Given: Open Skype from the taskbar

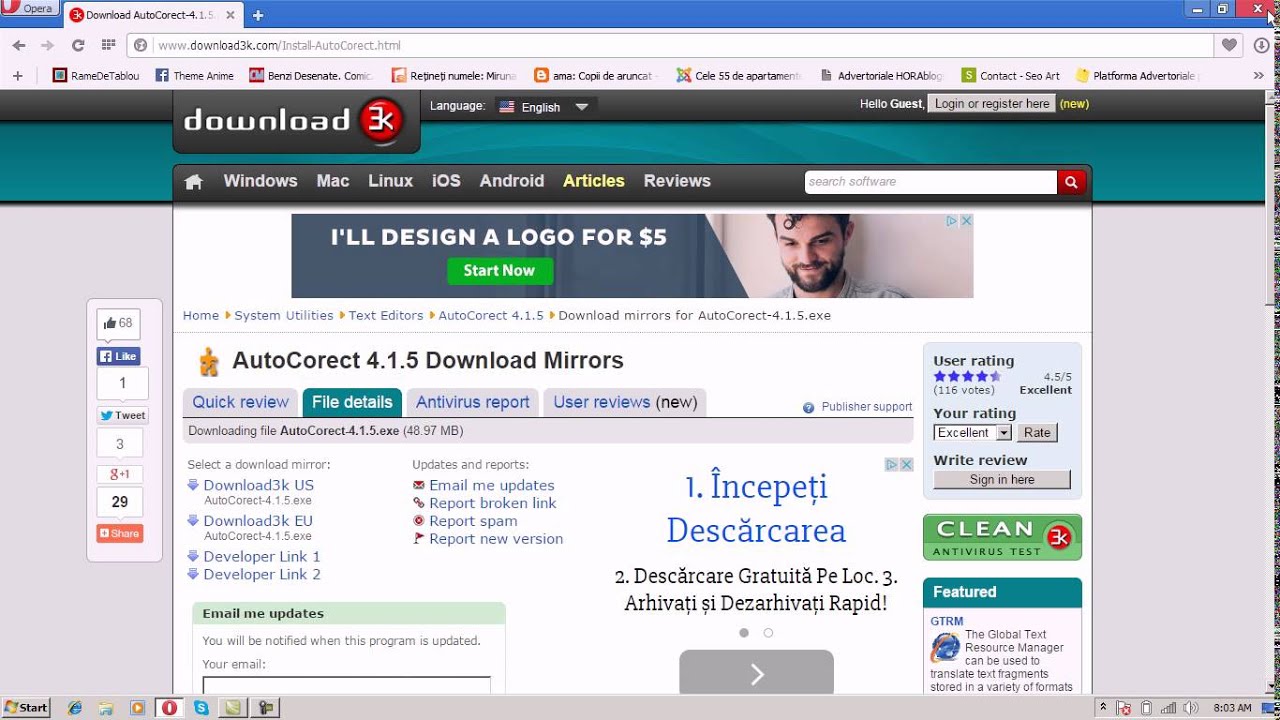Looking at the screenshot, I should point(202,708).
